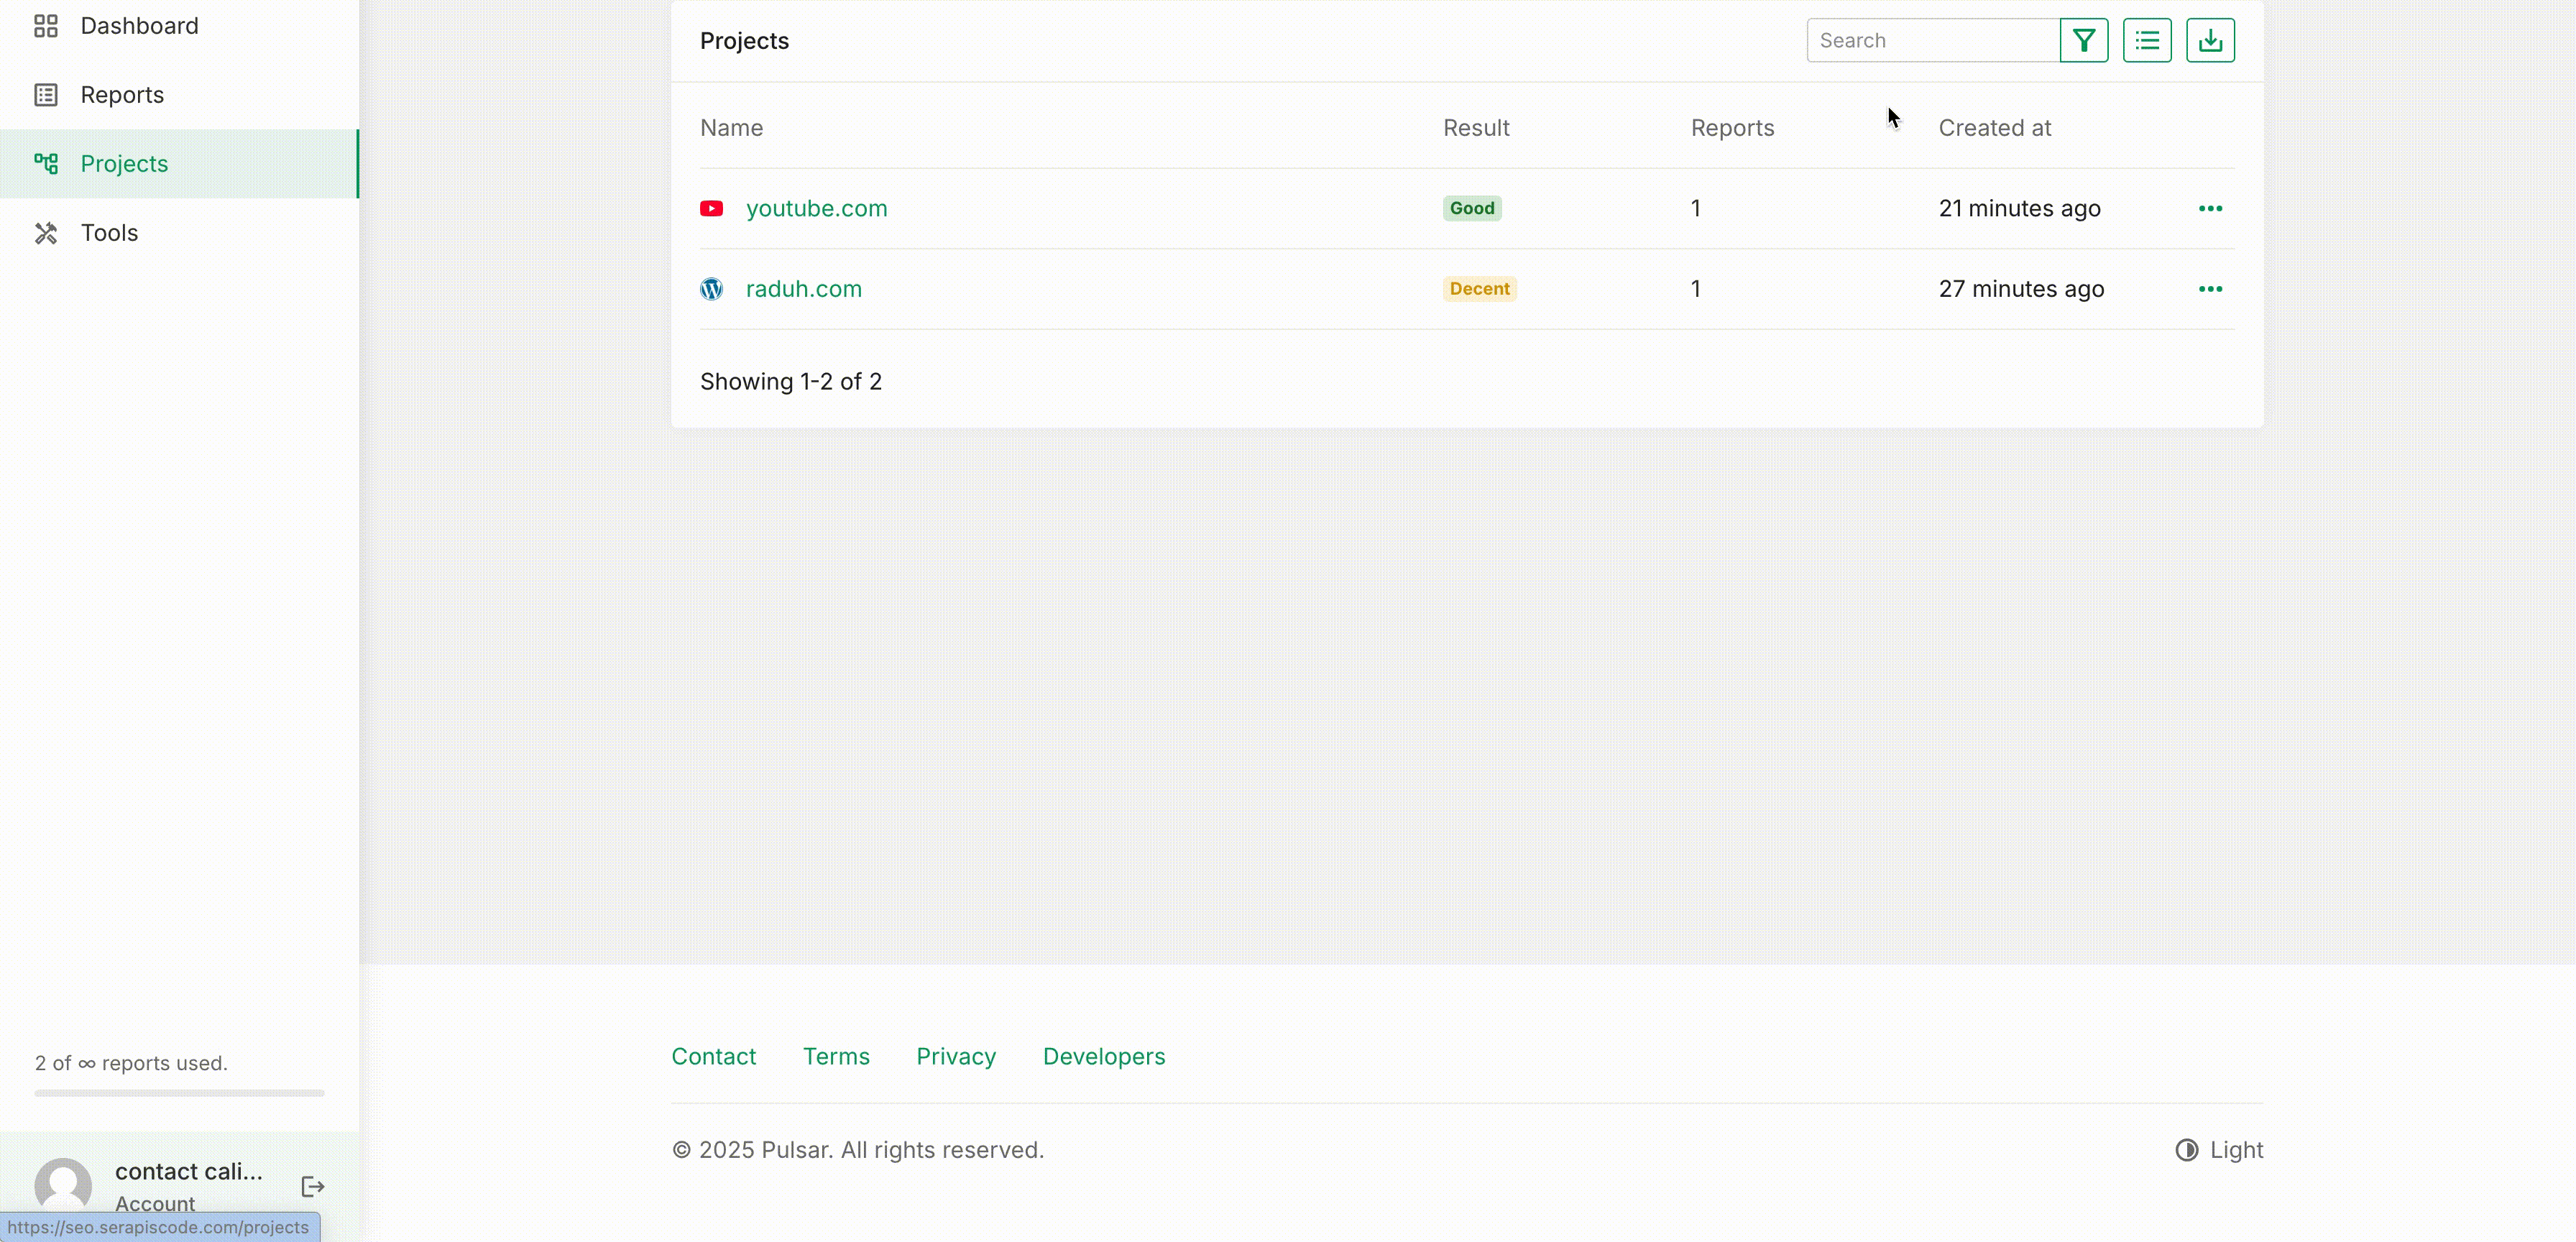The image size is (2576, 1242).
Task: Select Projects menu item
Action: [x=180, y=164]
